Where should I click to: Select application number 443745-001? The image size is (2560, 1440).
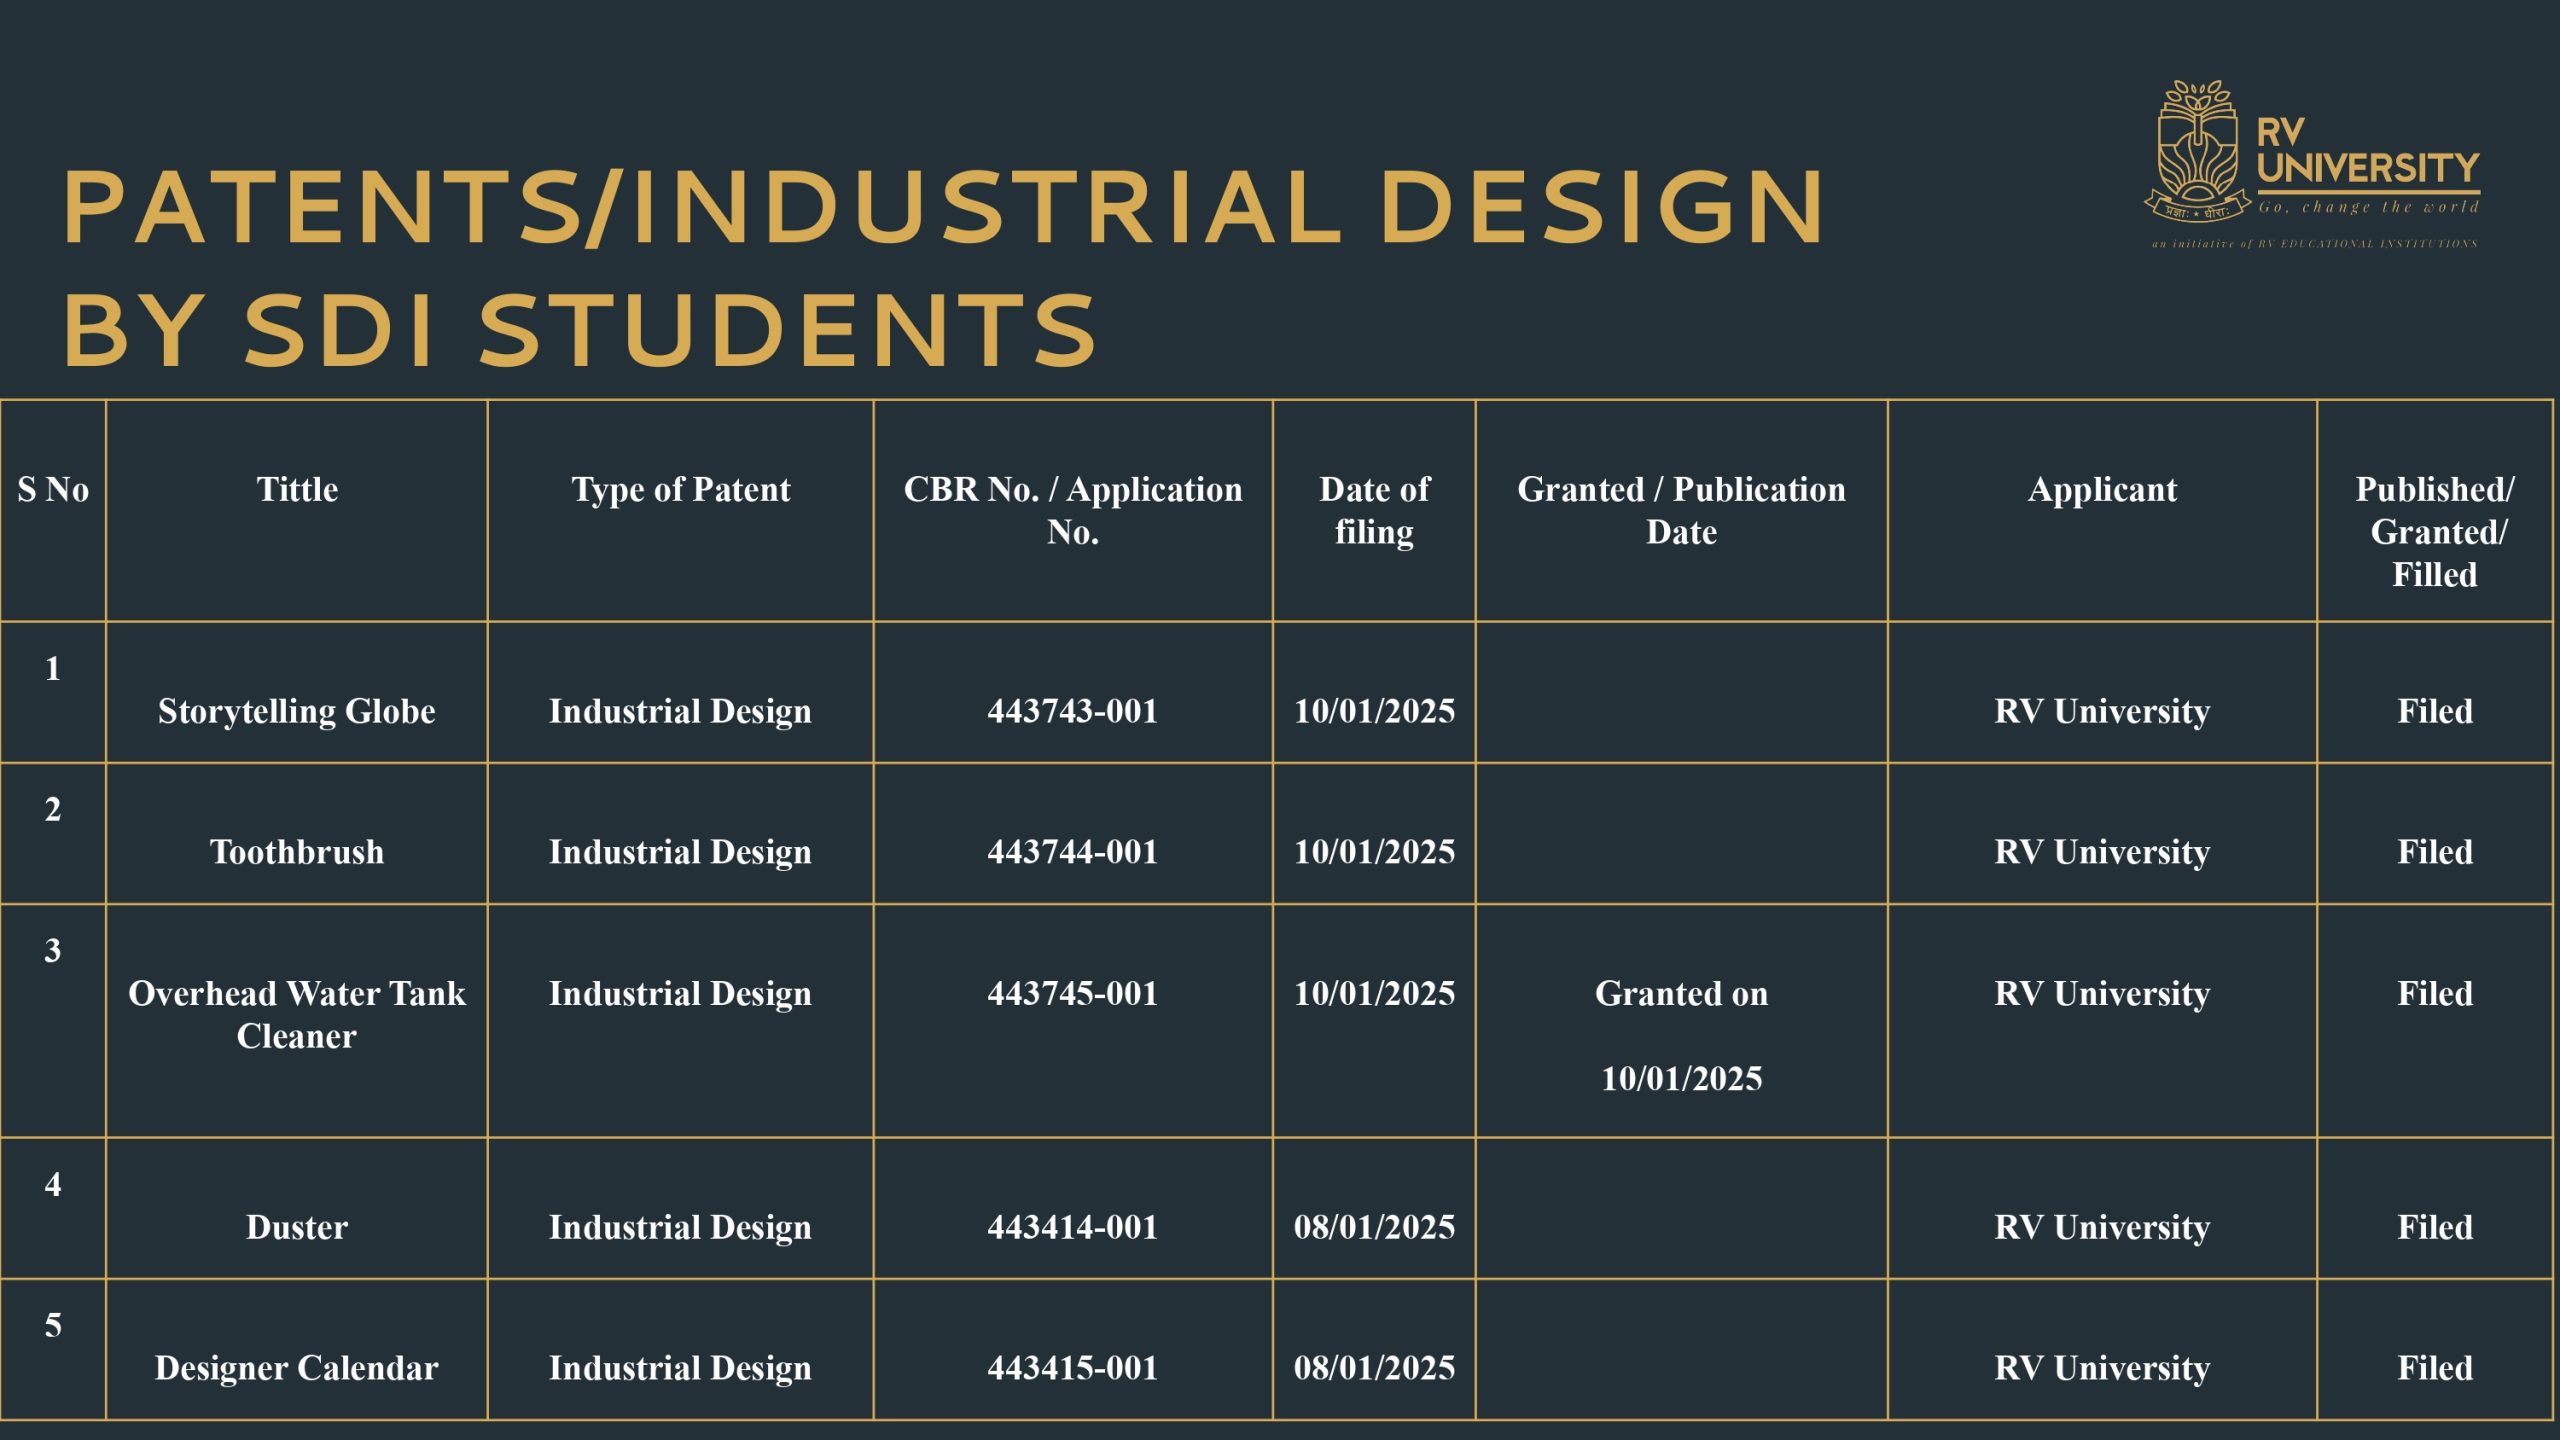pos(1073,993)
